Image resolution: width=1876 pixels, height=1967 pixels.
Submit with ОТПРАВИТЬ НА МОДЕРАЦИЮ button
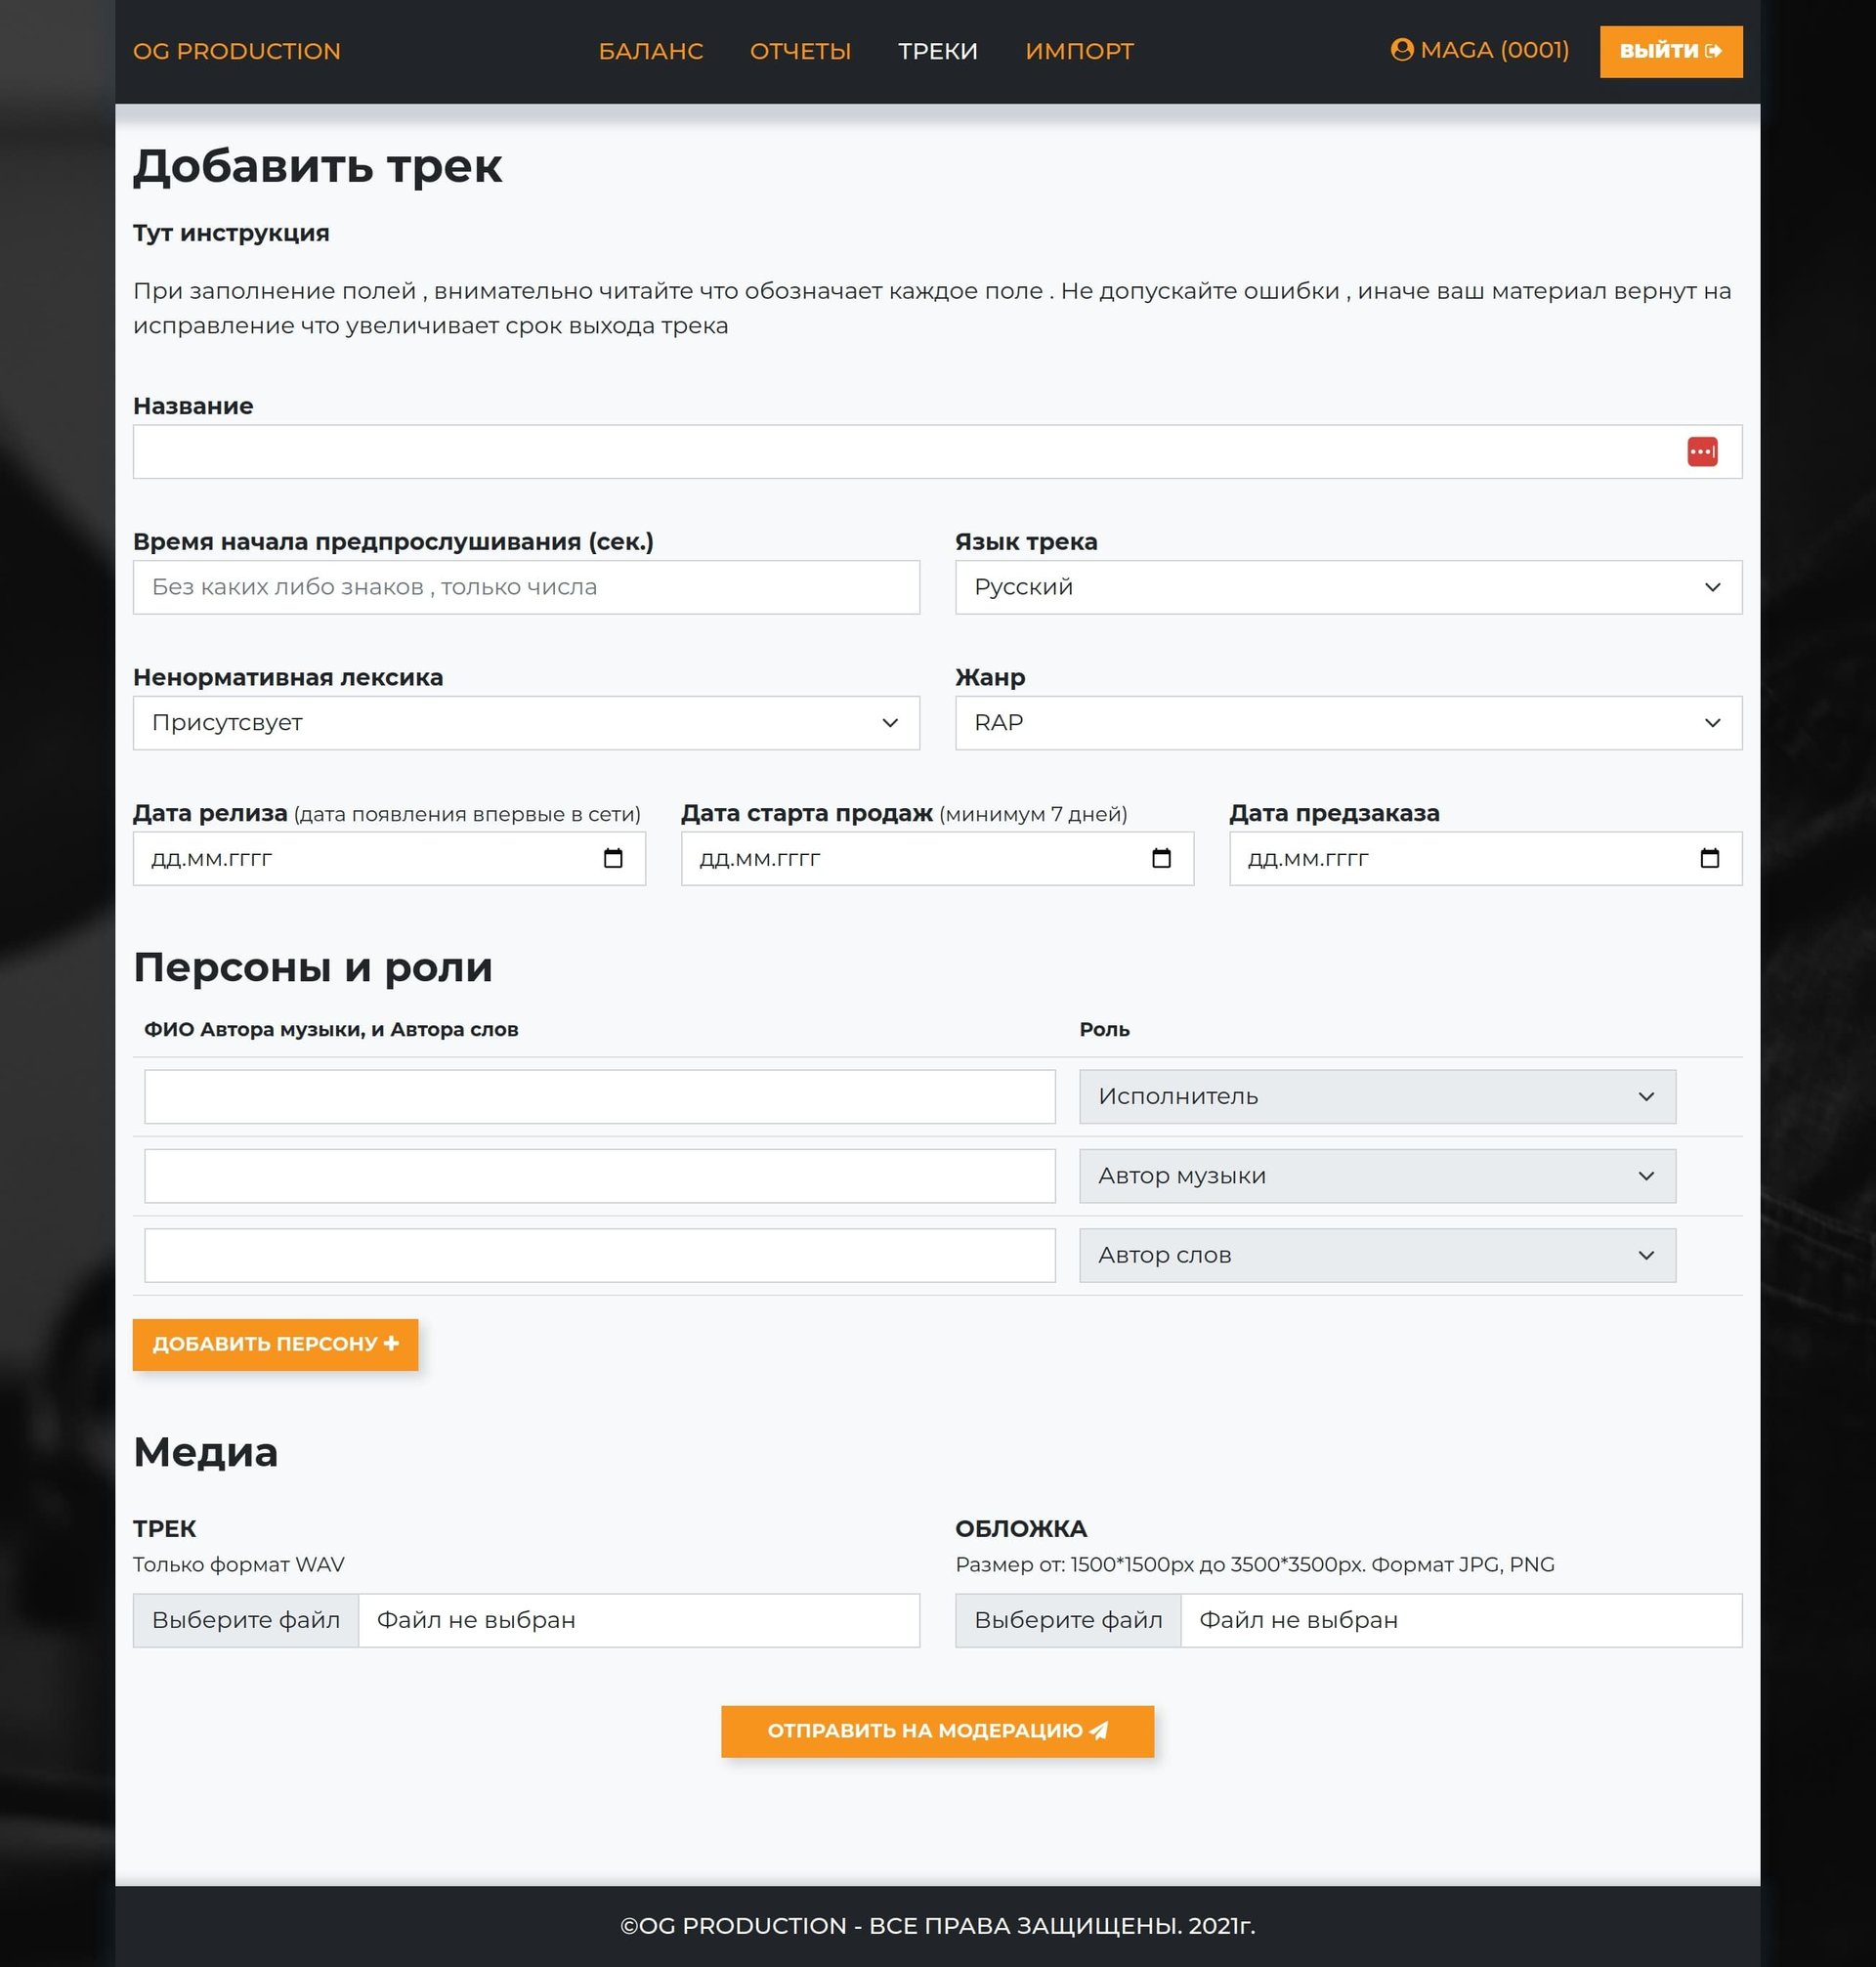coord(937,1731)
